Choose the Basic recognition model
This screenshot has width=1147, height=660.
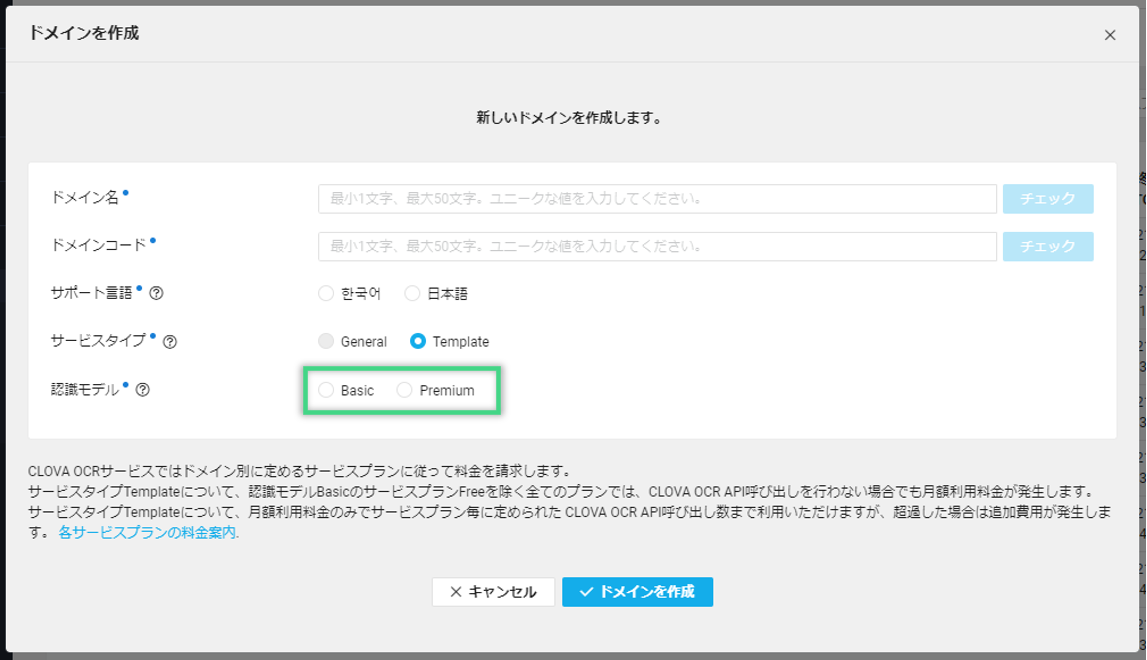tap(326, 390)
